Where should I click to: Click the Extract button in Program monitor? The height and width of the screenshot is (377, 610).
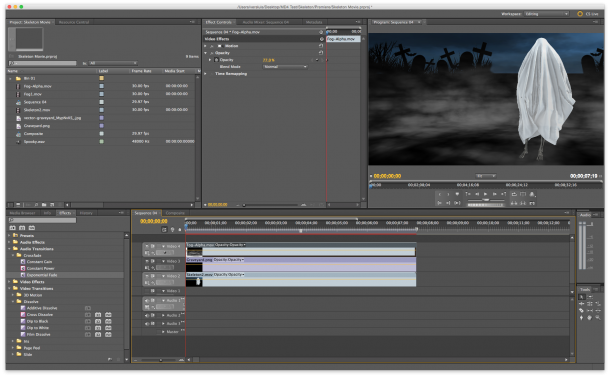pos(523,203)
